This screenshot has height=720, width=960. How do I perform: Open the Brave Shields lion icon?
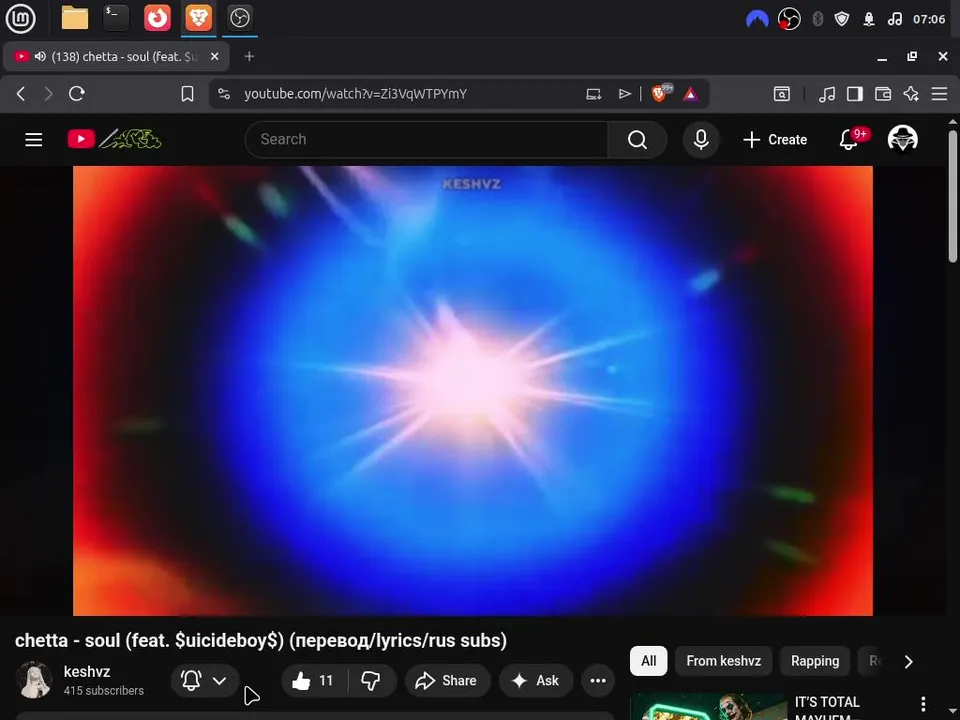pyautogui.click(x=661, y=93)
